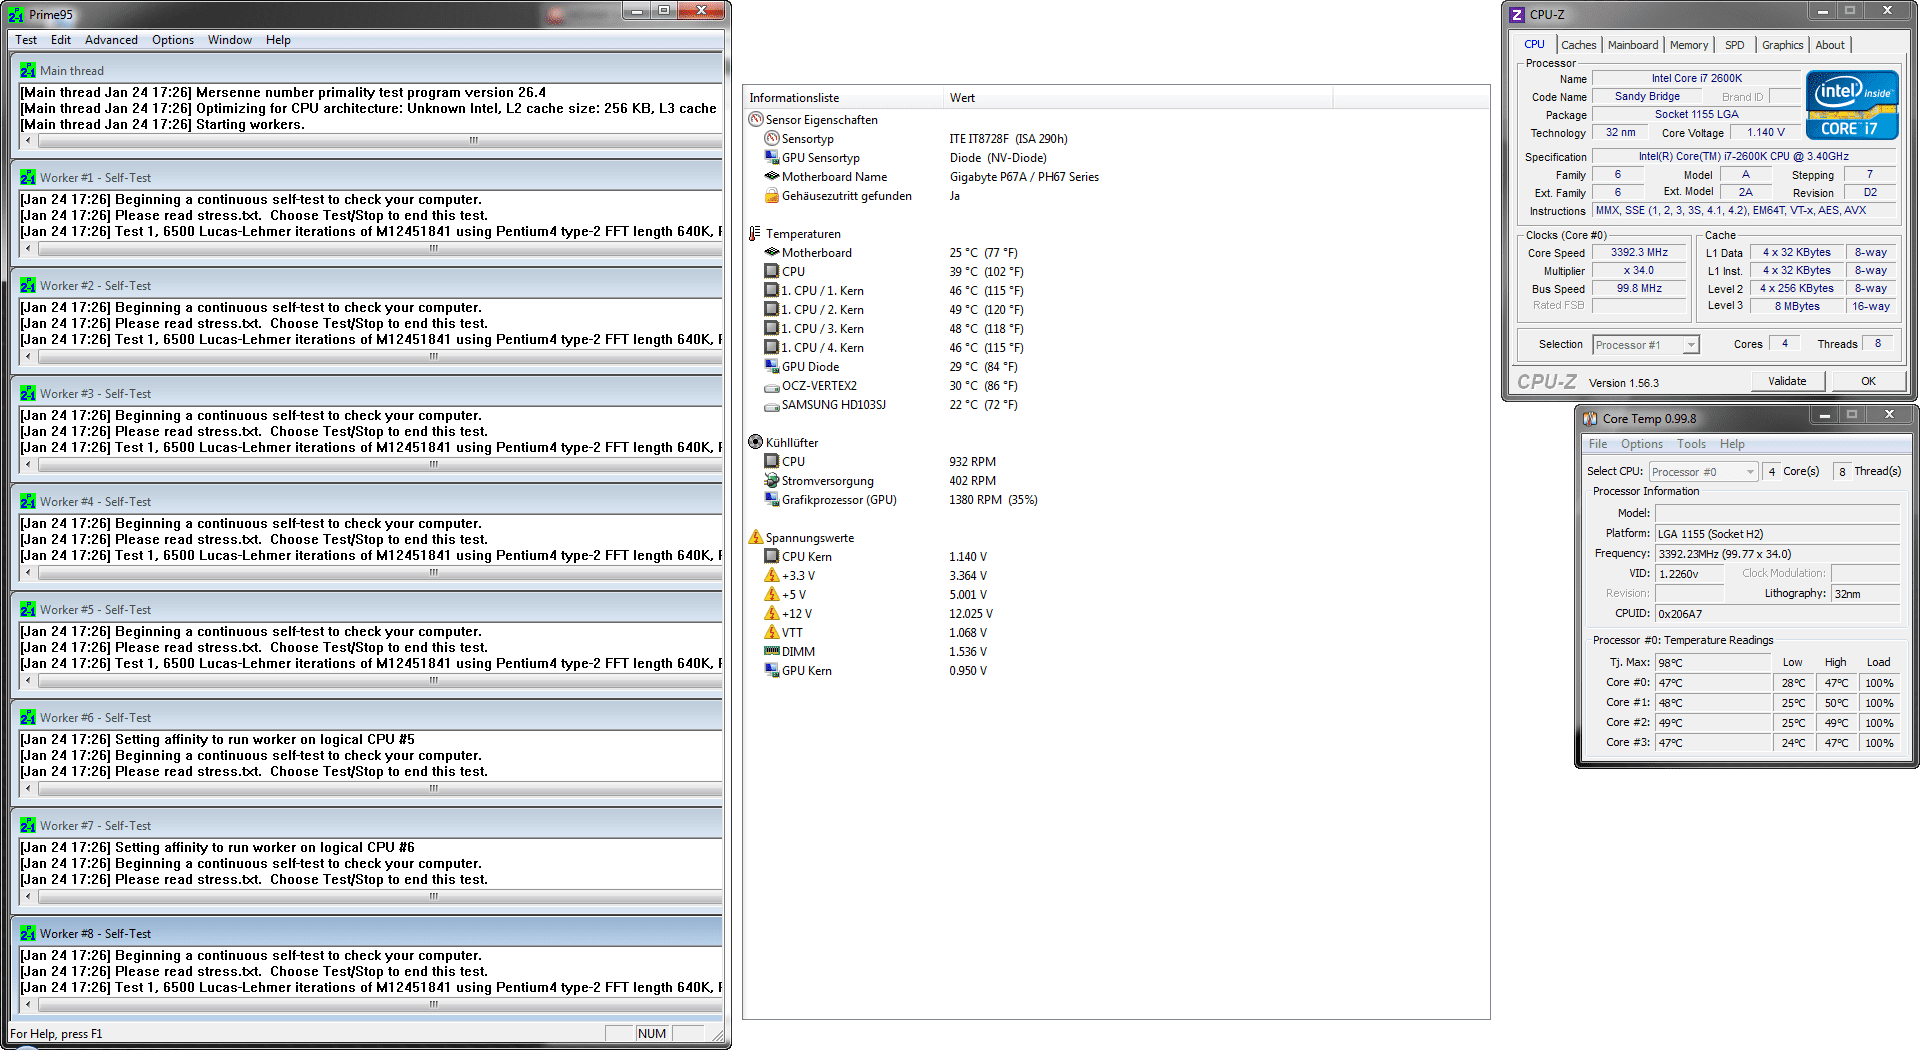Switch to the Memory tab in CPU-Z
1920x1050 pixels.
(1689, 45)
